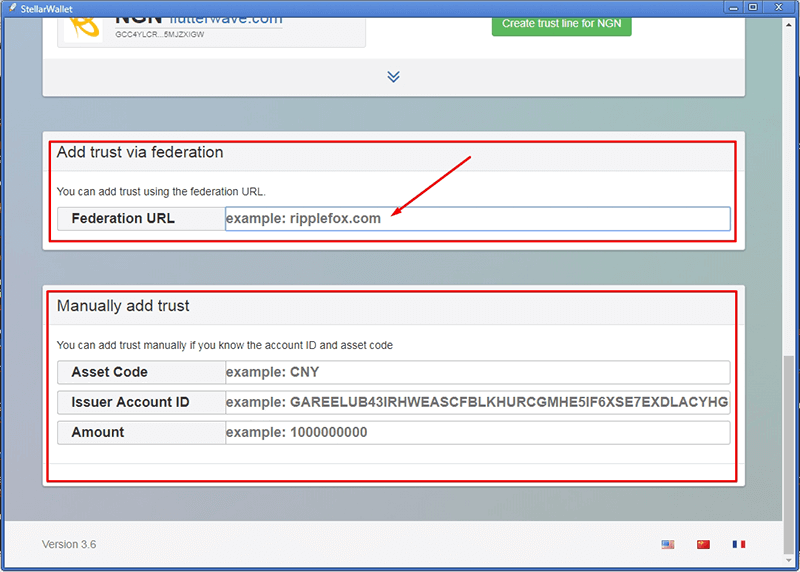
Task: Open the flutterwave.com link
Action: click(x=226, y=20)
